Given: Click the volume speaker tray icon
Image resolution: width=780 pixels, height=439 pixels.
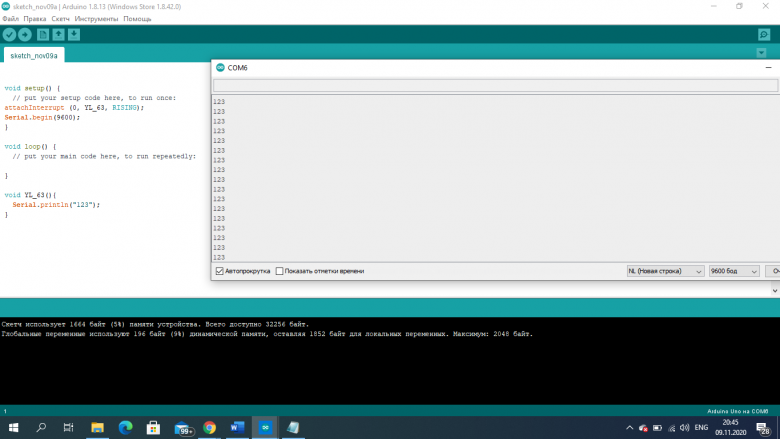Looking at the screenshot, I should [x=685, y=428].
